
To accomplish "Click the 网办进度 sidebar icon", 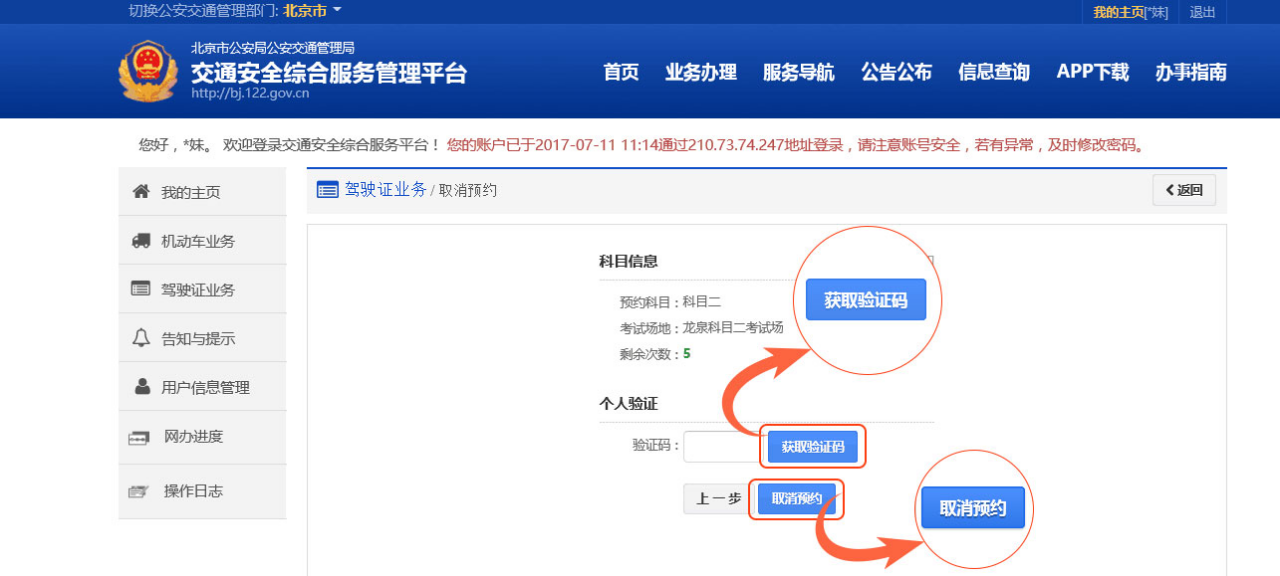I will [139, 437].
